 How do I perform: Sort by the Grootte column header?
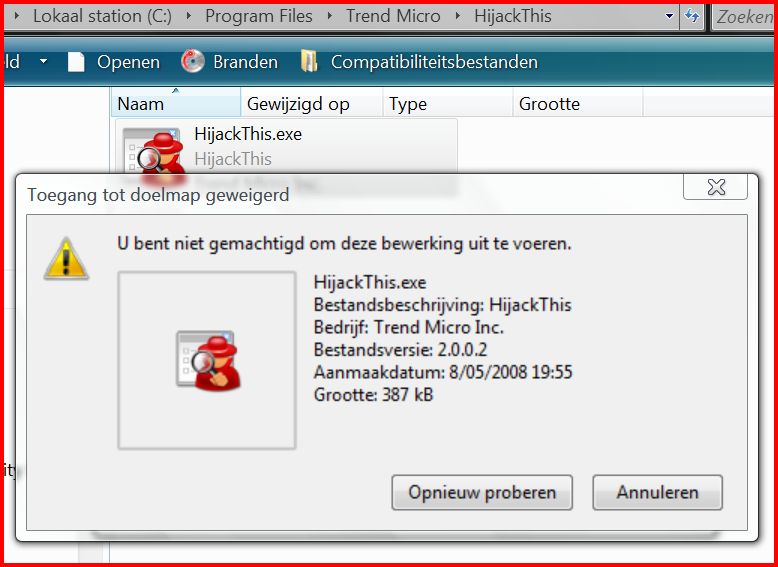[578, 104]
